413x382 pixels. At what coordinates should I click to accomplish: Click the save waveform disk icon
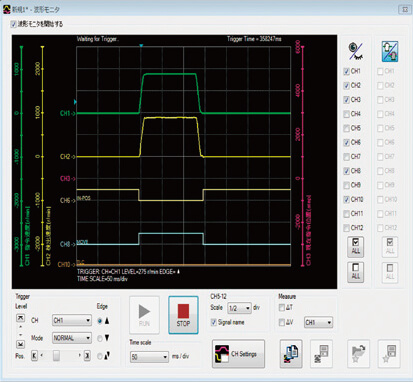(321, 354)
